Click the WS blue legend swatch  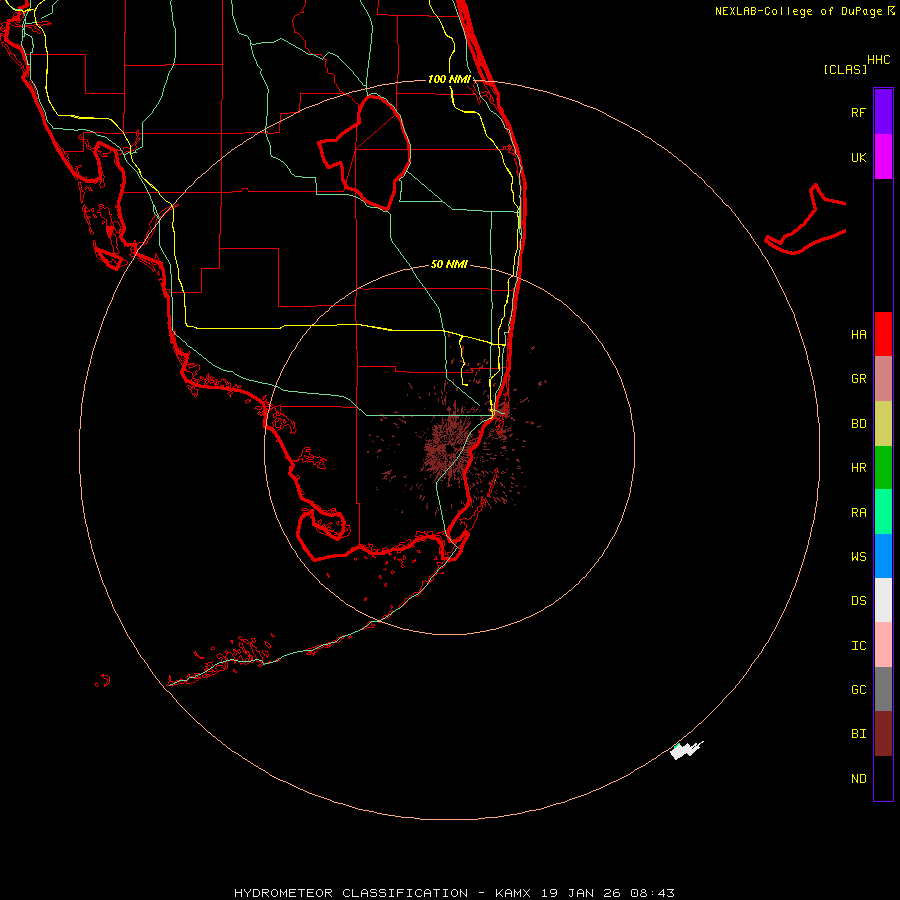883,556
